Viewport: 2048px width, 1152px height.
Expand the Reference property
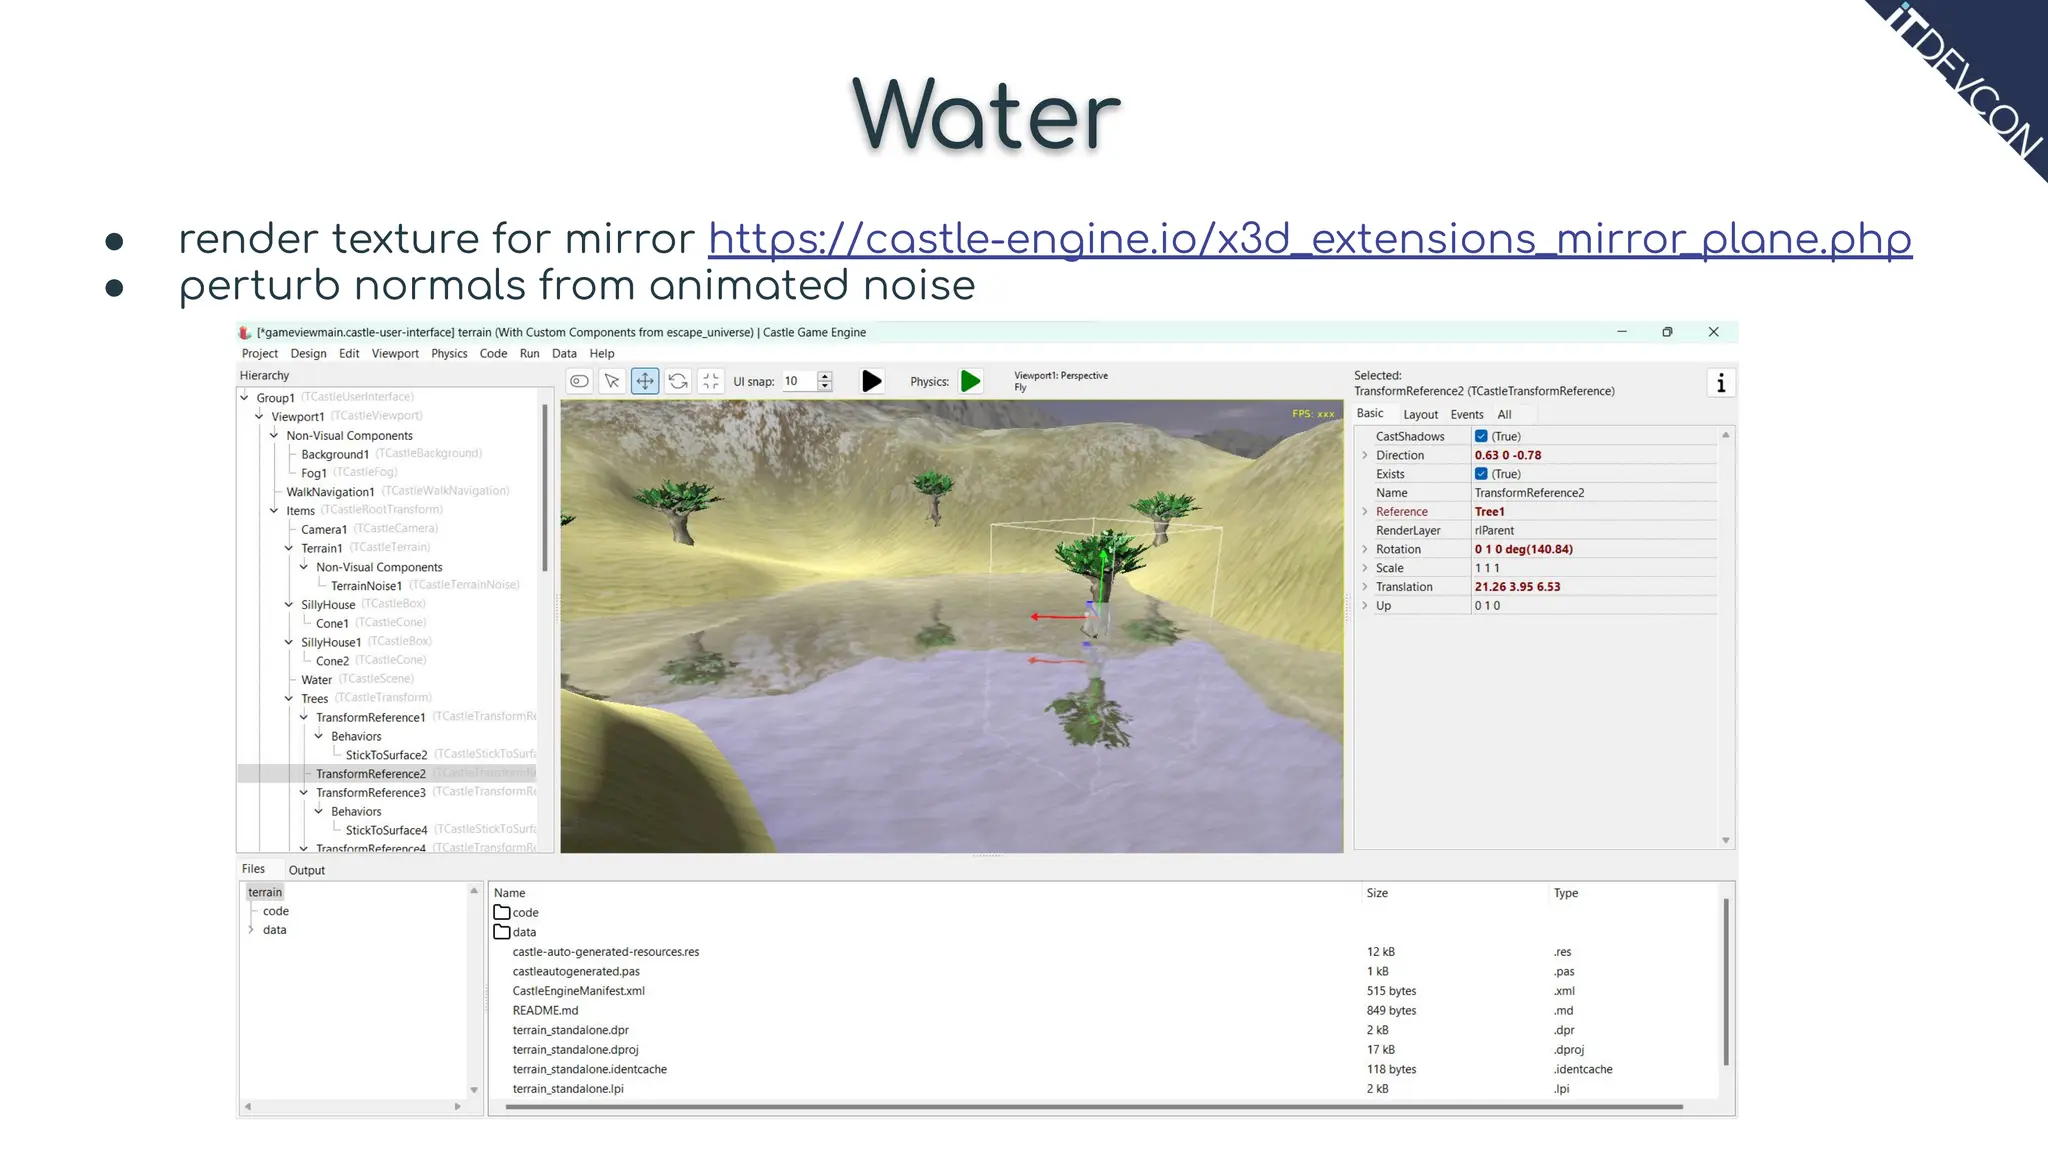tap(1365, 511)
